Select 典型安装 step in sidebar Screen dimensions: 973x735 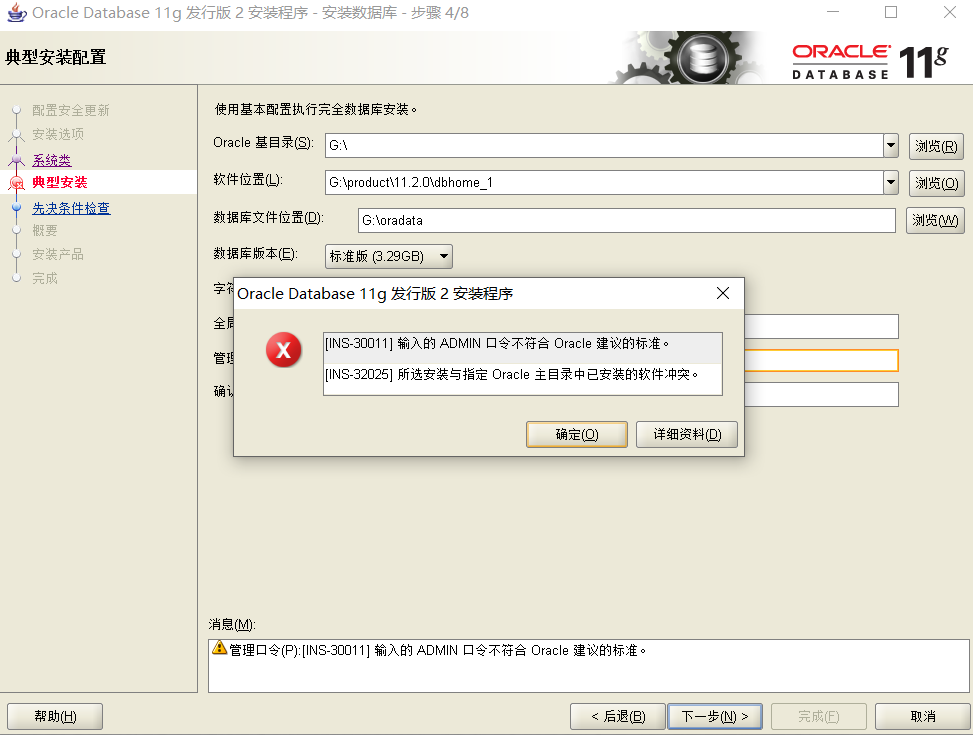tap(60, 183)
